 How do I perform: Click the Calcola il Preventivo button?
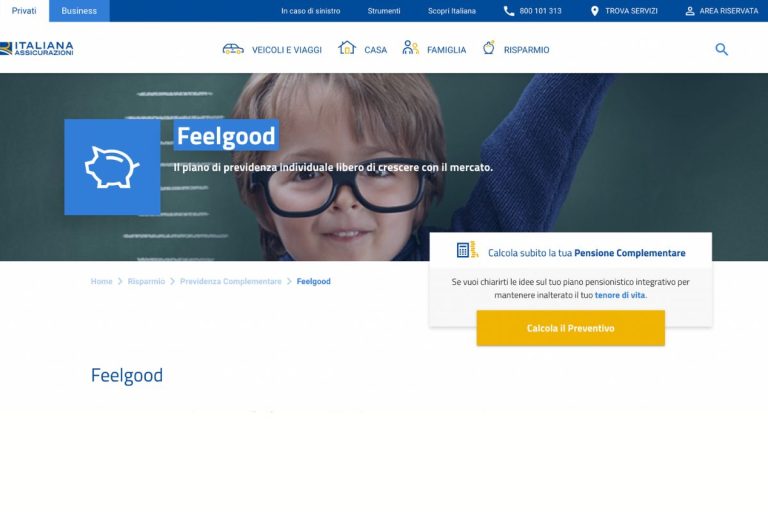coord(571,328)
